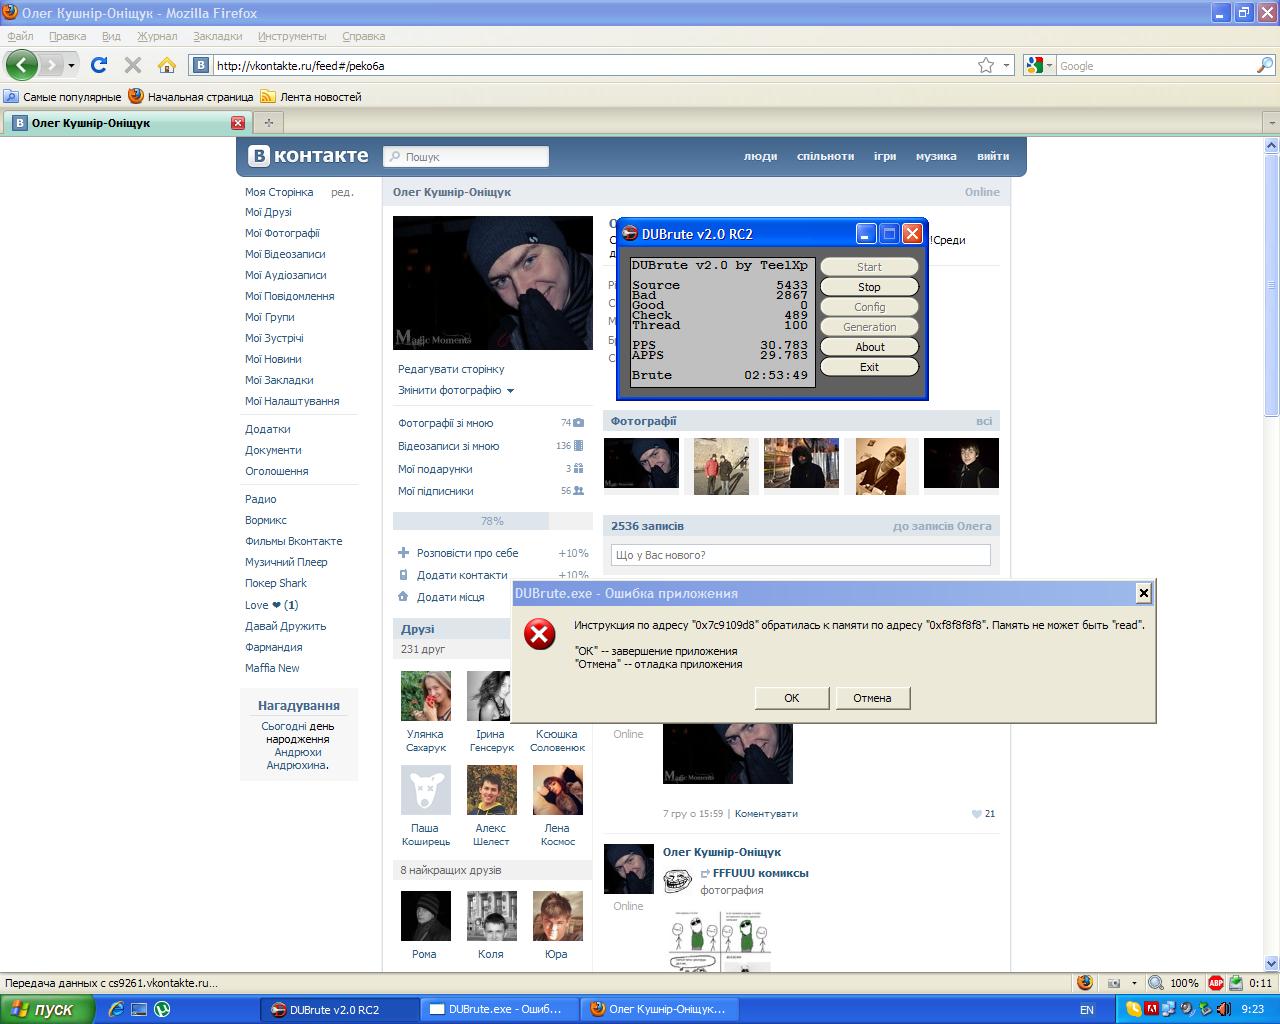Click Коментувати under the post
Image resolution: width=1280 pixels, height=1024 pixels.
766,813
